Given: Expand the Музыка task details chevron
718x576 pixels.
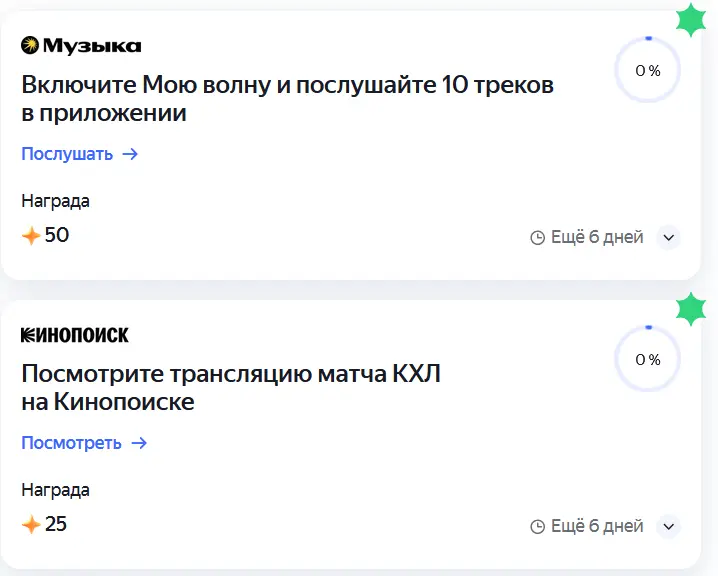Looking at the screenshot, I should click(x=669, y=237).
